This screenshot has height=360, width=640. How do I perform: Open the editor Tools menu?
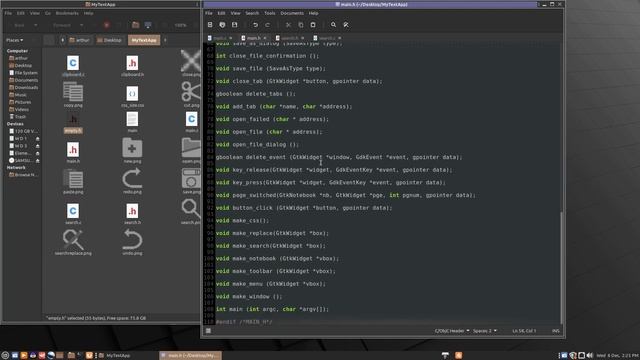click(x=270, y=13)
